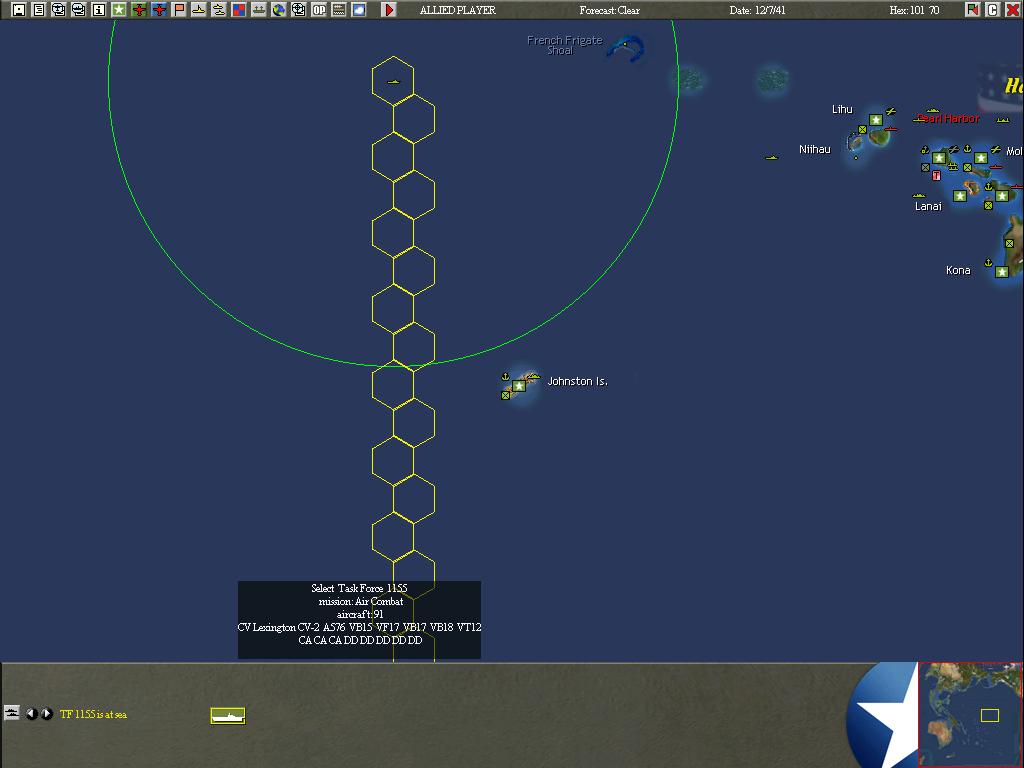Open the green star bases list icon
Viewport: 1024px width, 768px height.
(119, 9)
